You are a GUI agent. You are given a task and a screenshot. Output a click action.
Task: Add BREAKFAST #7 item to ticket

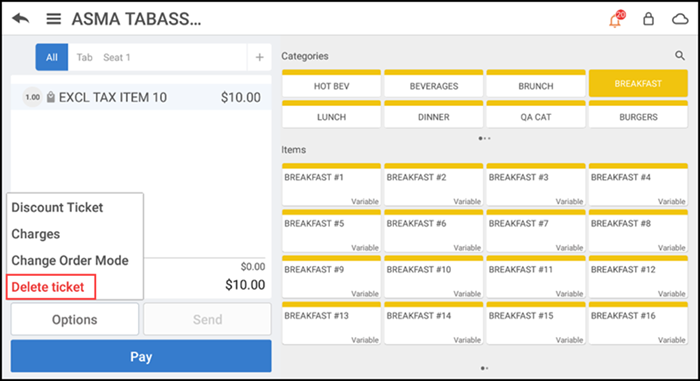pyautogui.click(x=536, y=230)
